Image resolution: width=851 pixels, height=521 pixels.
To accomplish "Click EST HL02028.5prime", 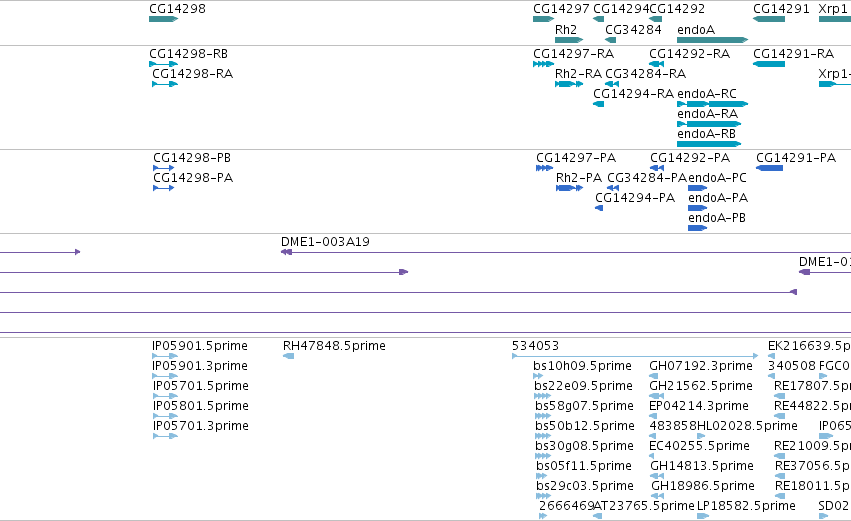I will coord(747,427).
